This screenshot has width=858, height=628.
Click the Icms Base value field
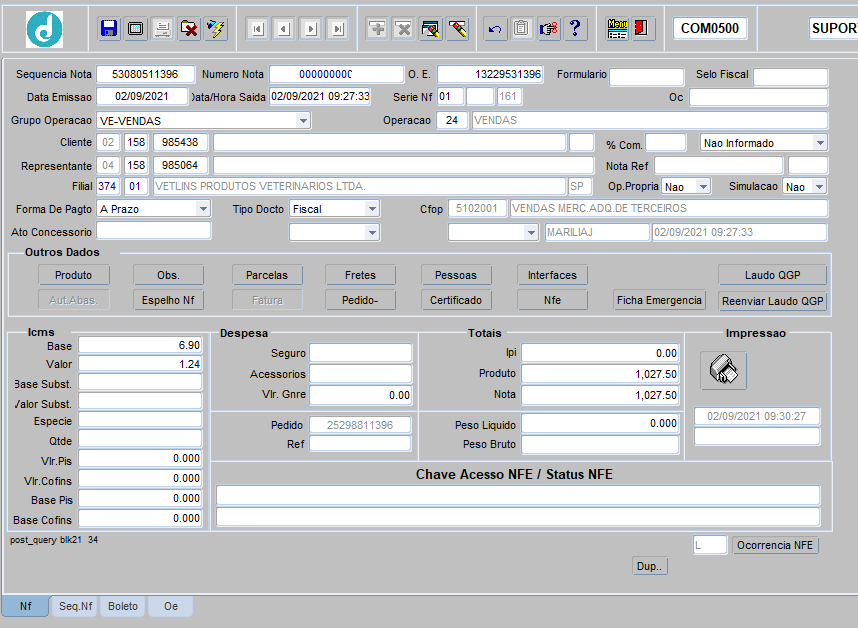click(x=140, y=345)
